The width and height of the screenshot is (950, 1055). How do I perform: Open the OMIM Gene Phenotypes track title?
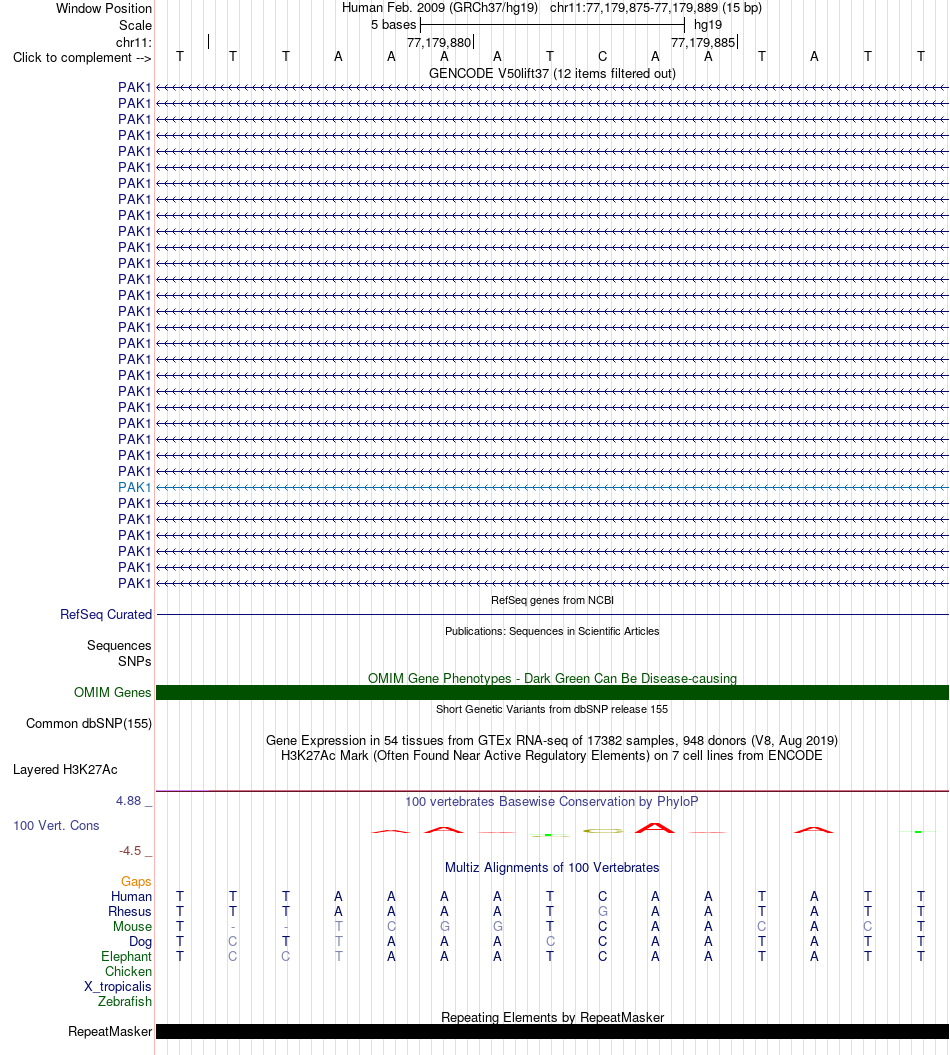coord(552,678)
